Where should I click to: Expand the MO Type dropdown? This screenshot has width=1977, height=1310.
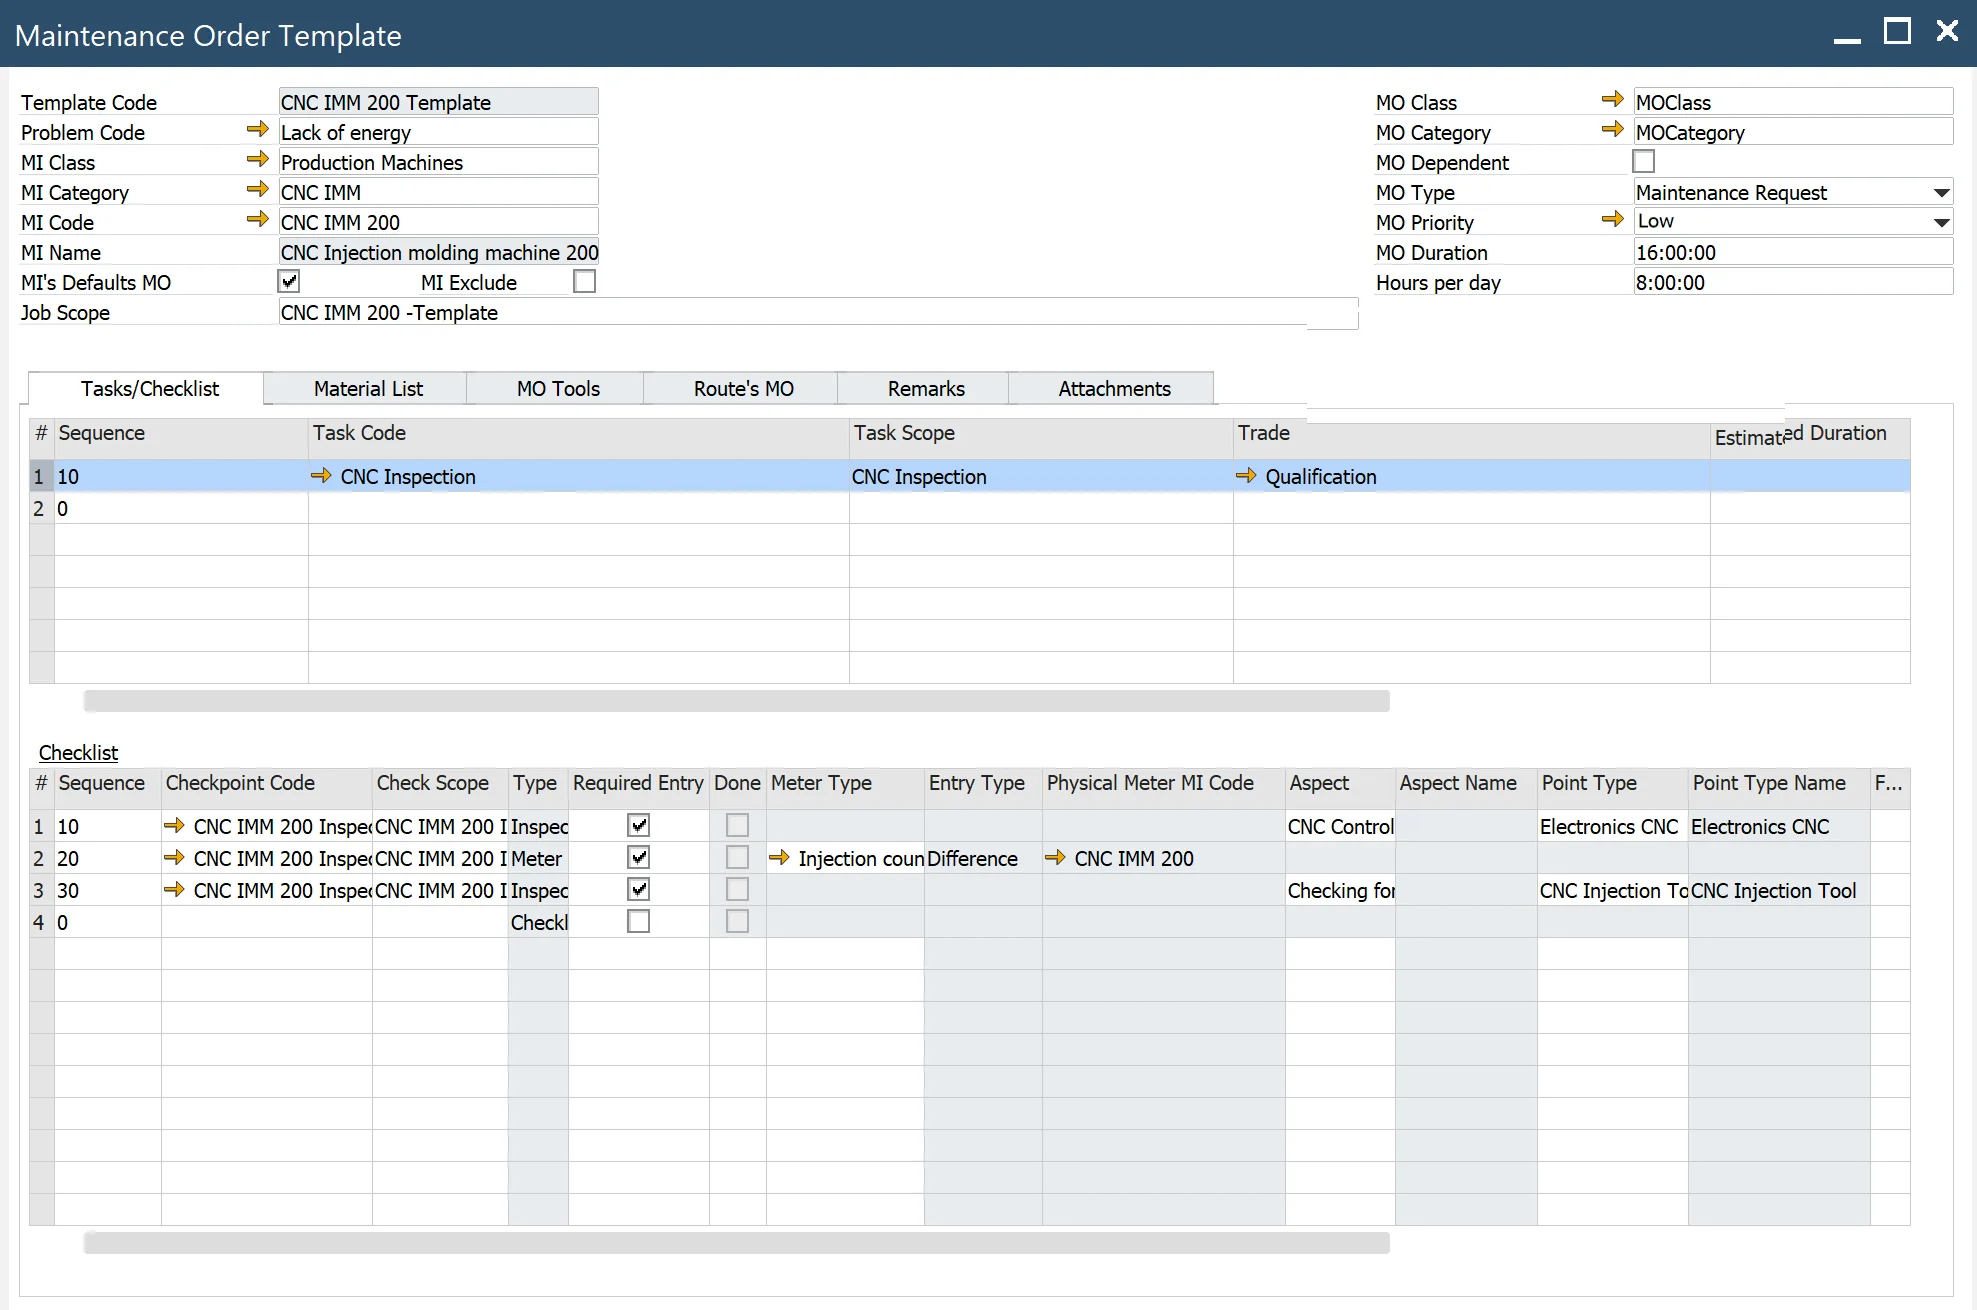[1941, 192]
